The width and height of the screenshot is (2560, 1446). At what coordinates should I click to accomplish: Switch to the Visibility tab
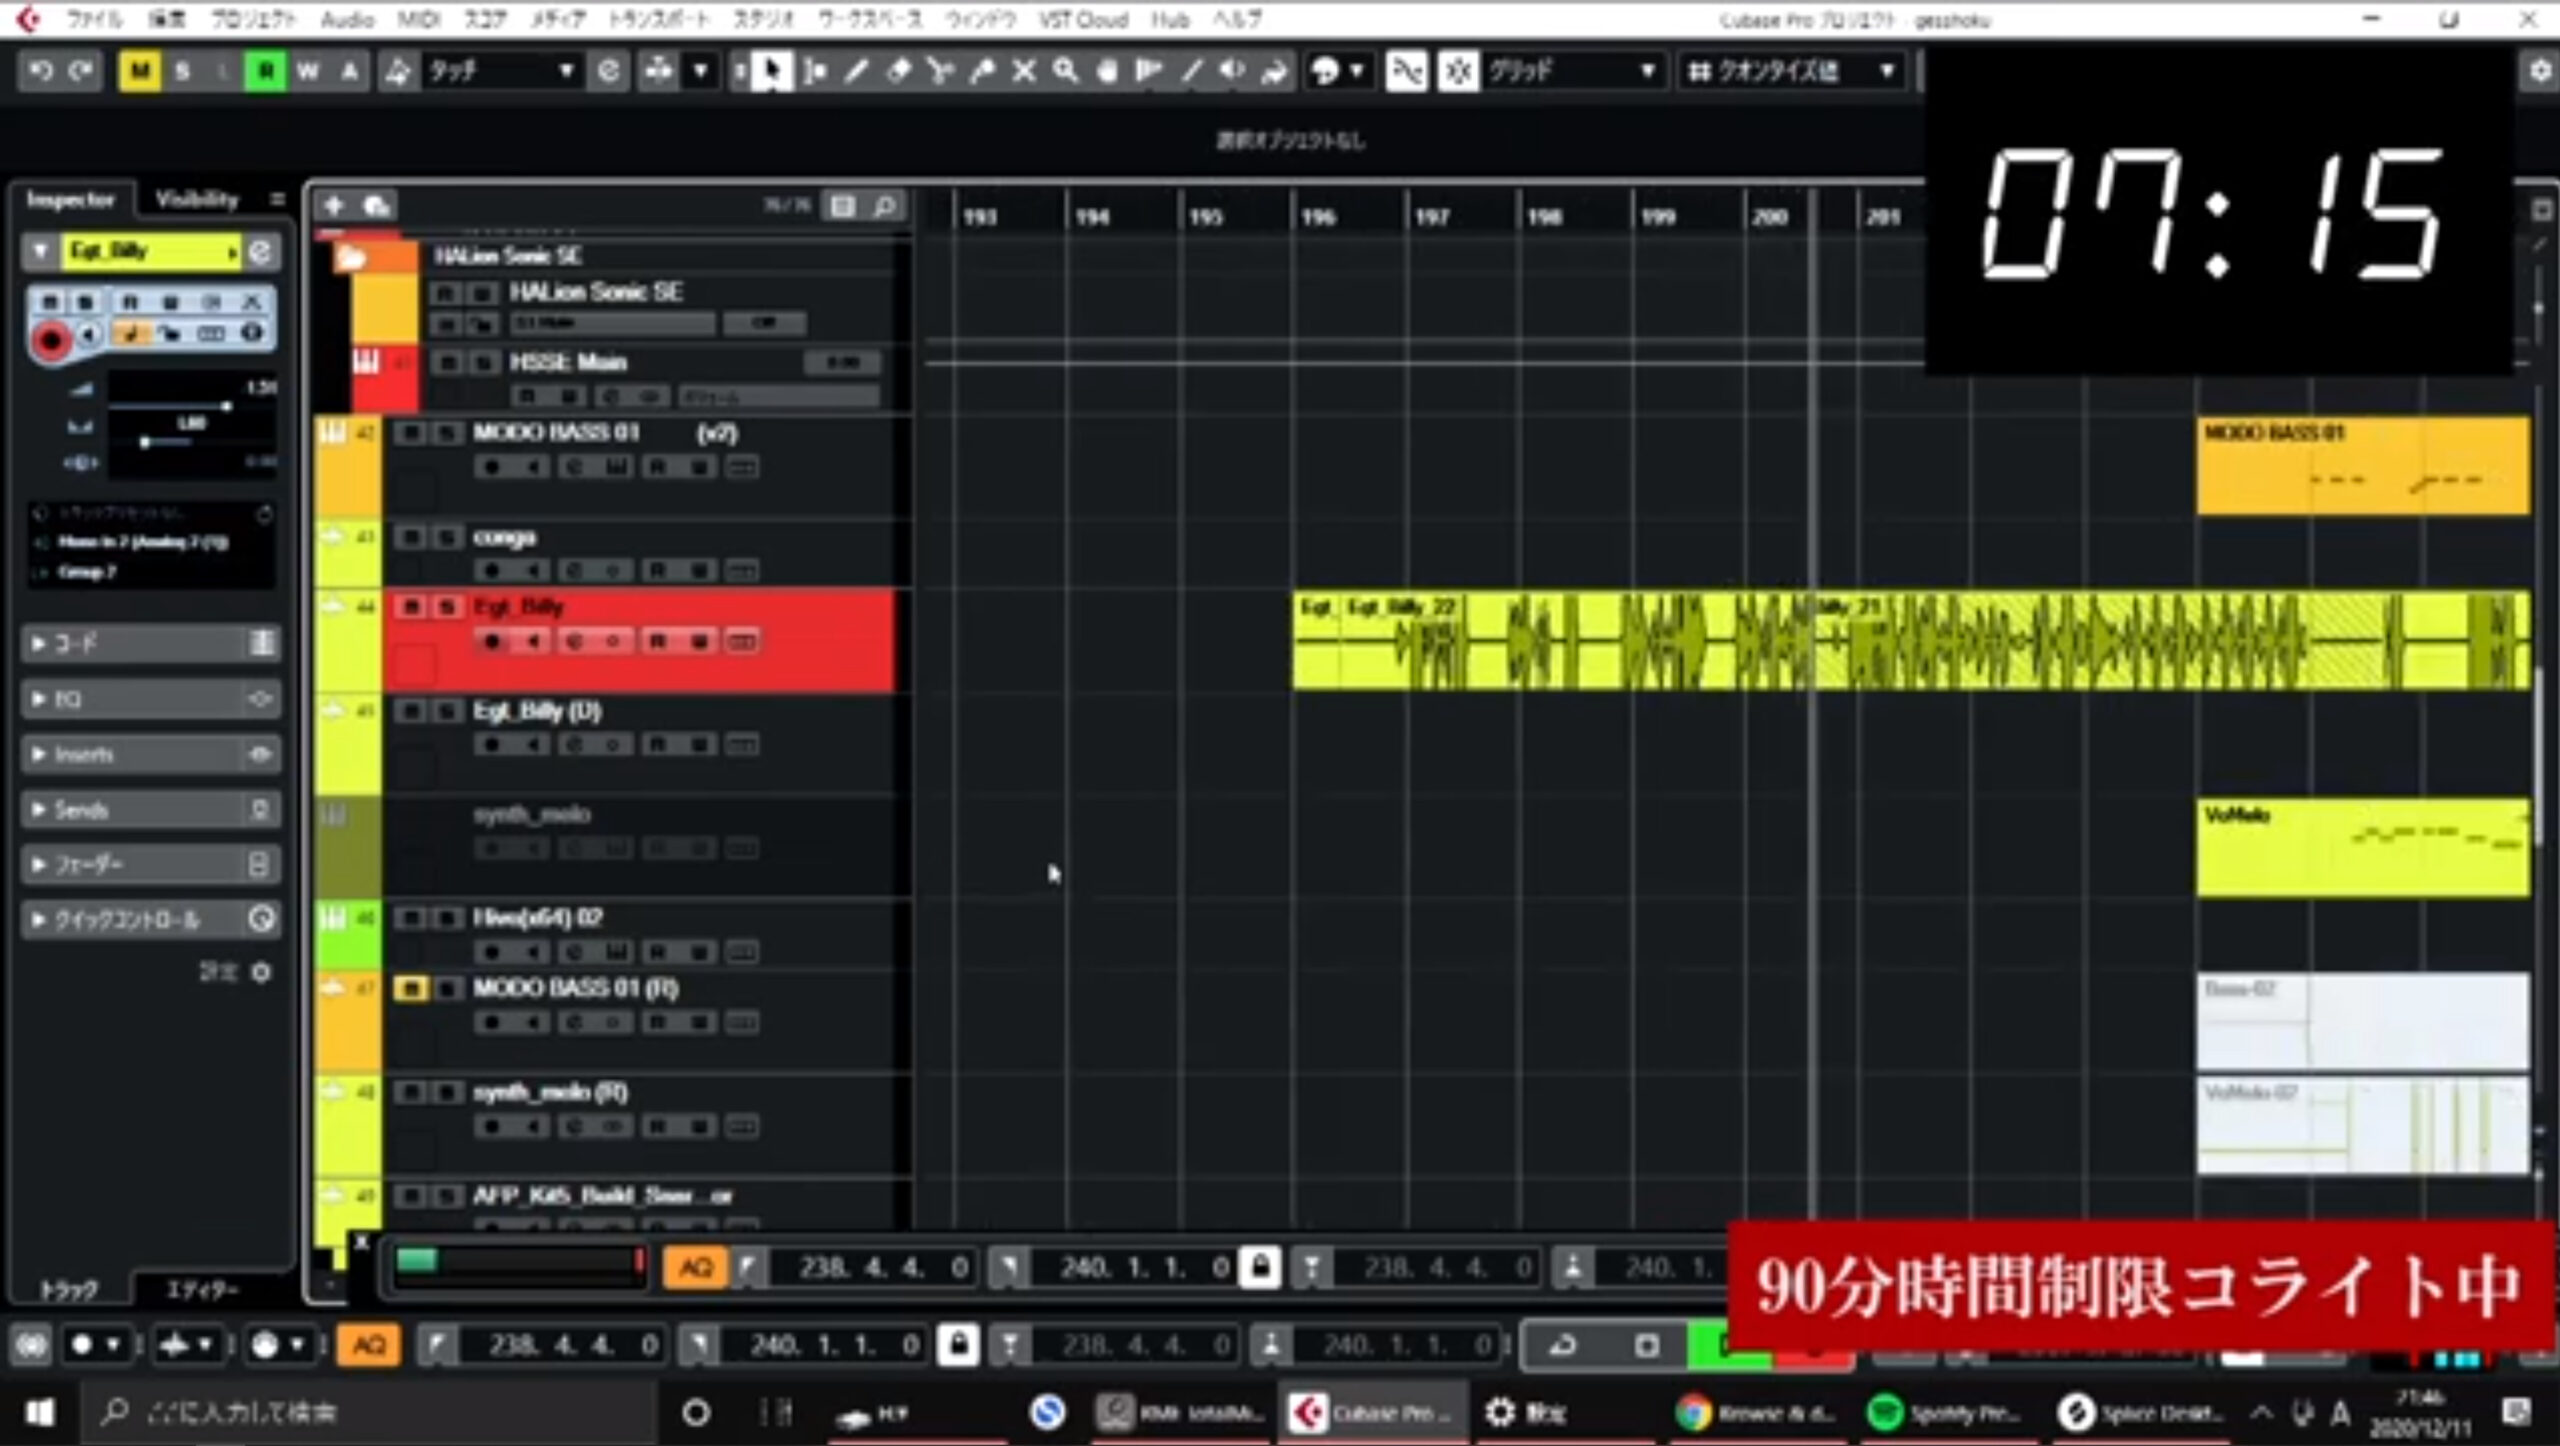(x=197, y=199)
